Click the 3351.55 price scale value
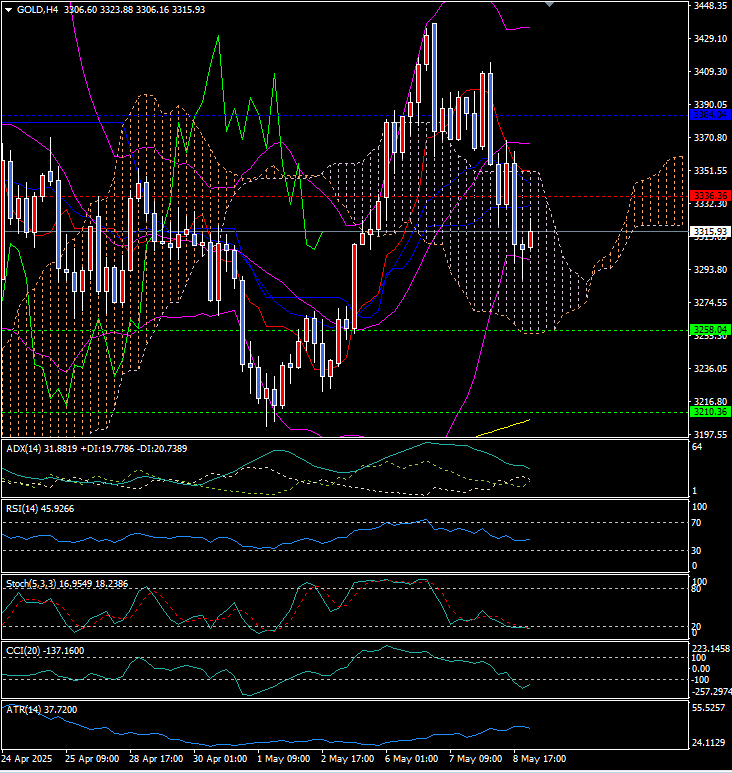732x773 pixels. click(x=710, y=171)
